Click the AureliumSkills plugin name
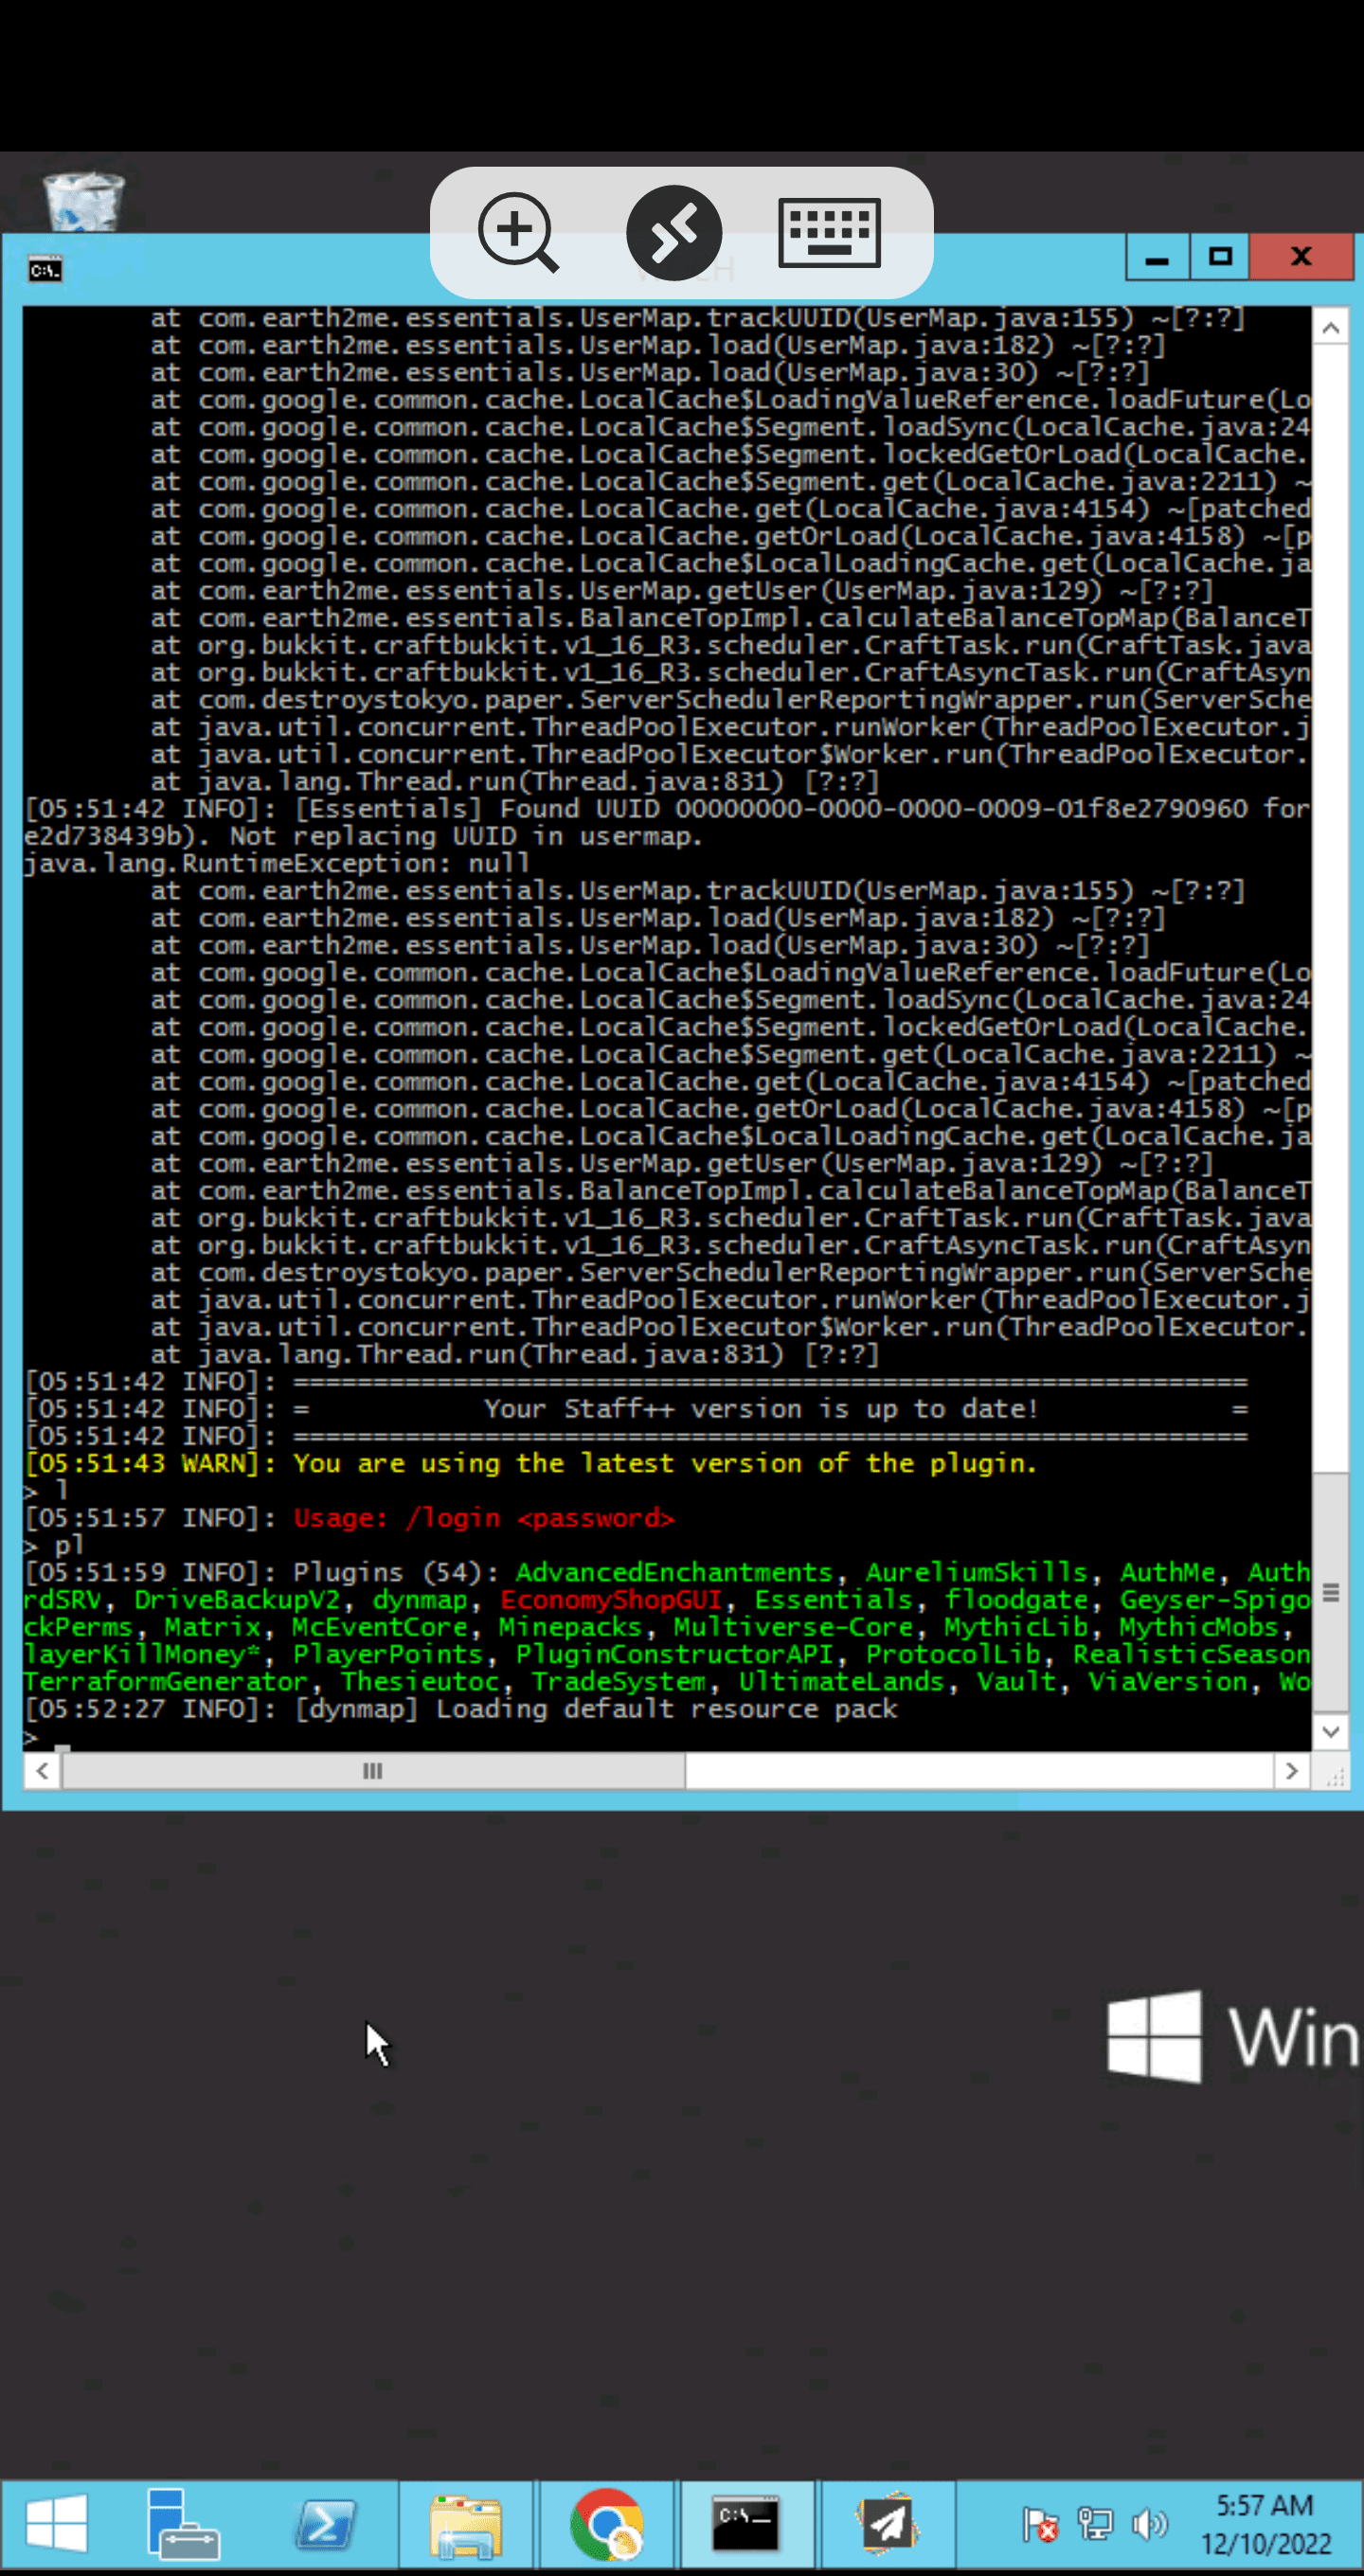The height and width of the screenshot is (2576, 1364). pyautogui.click(x=976, y=1573)
